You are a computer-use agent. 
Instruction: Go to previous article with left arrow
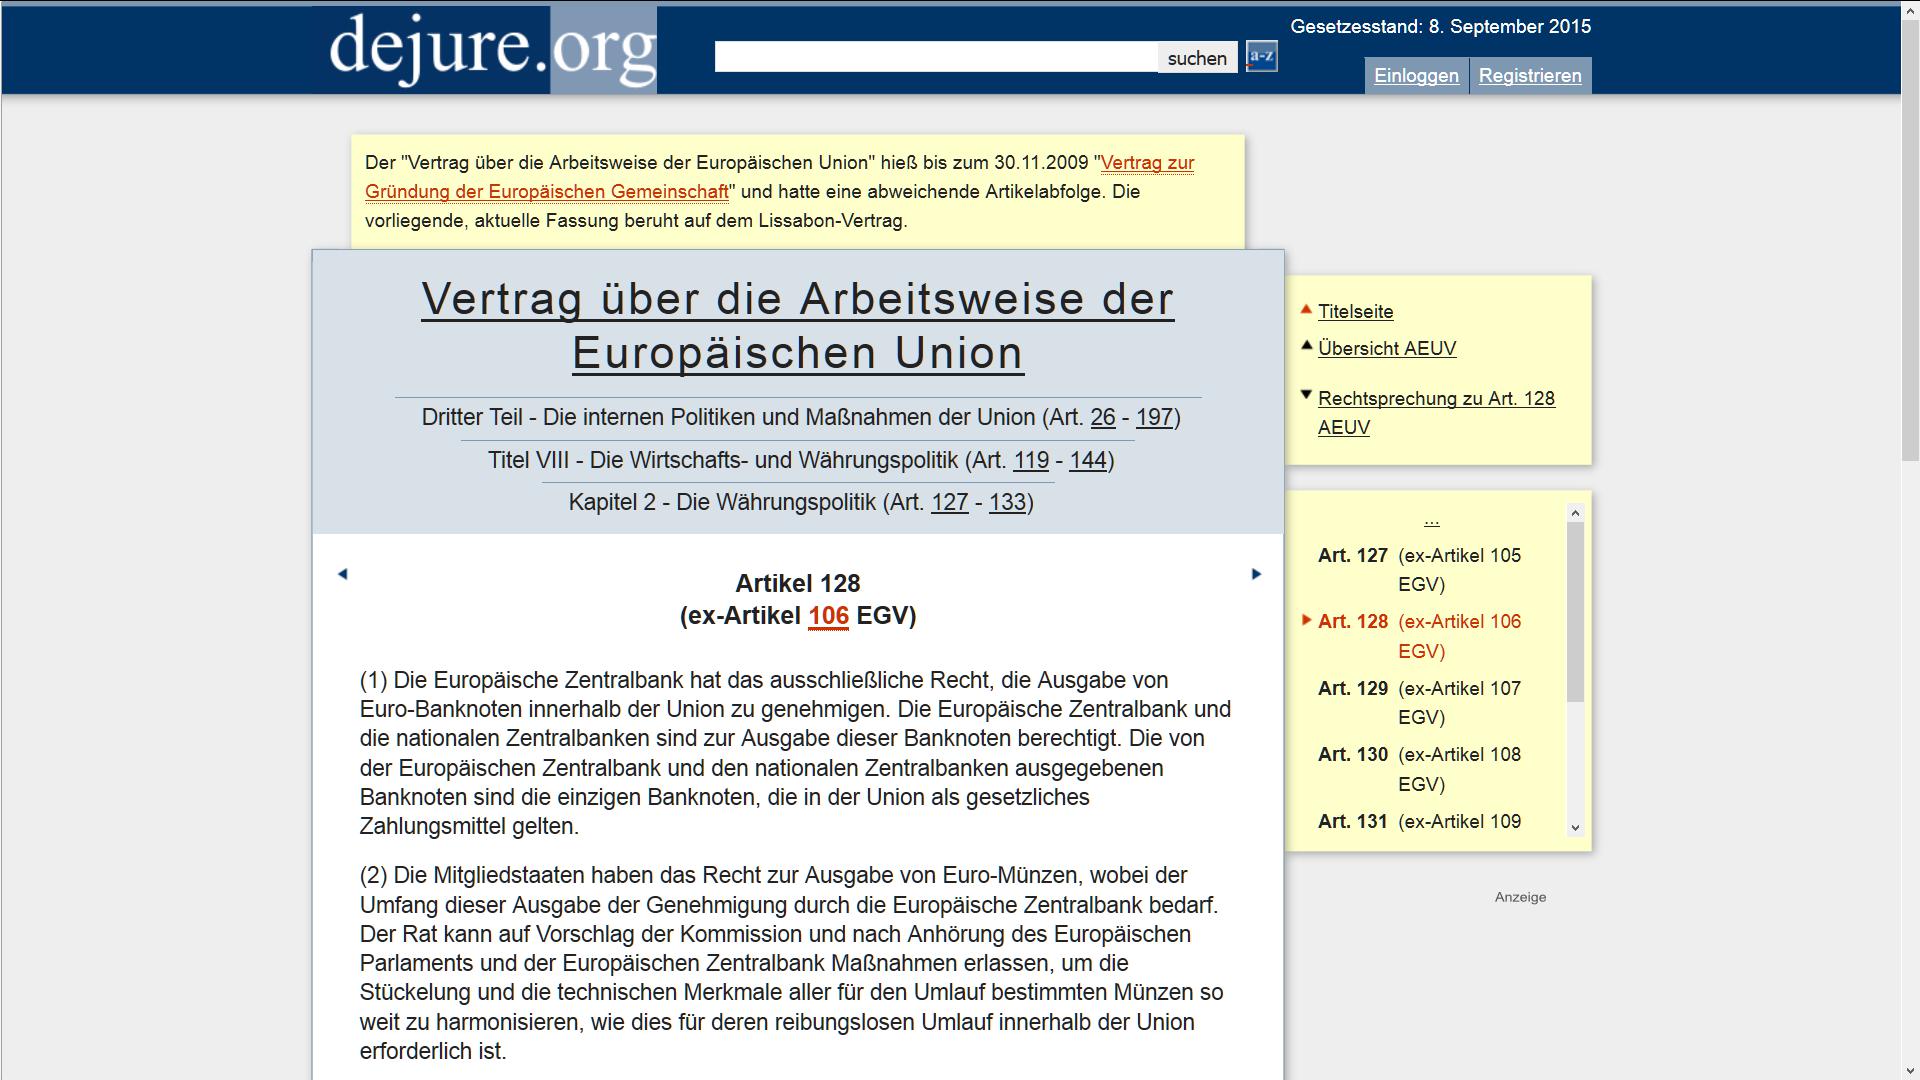(343, 574)
